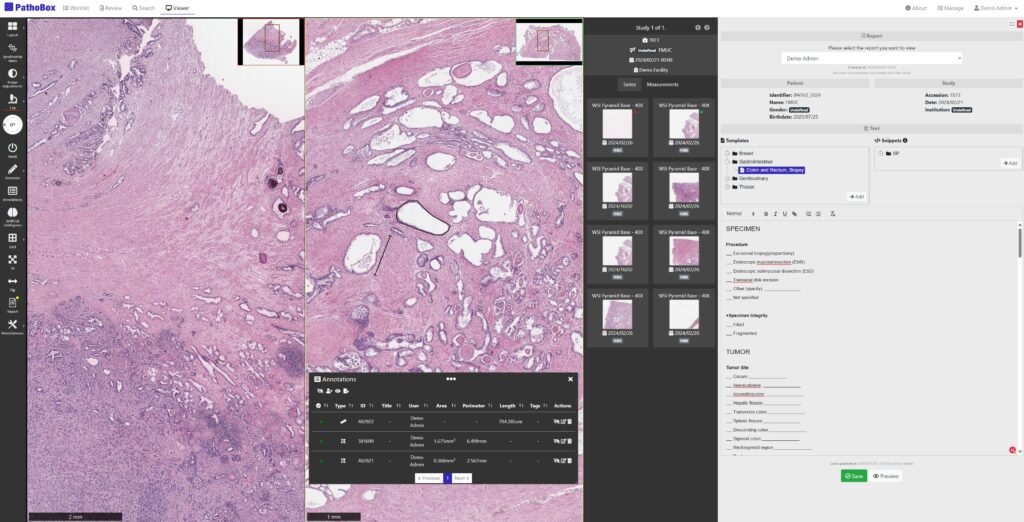Select the Colon and Rectum, Biopsy template
Image resolution: width=1024 pixels, height=522 pixels.
772,170
